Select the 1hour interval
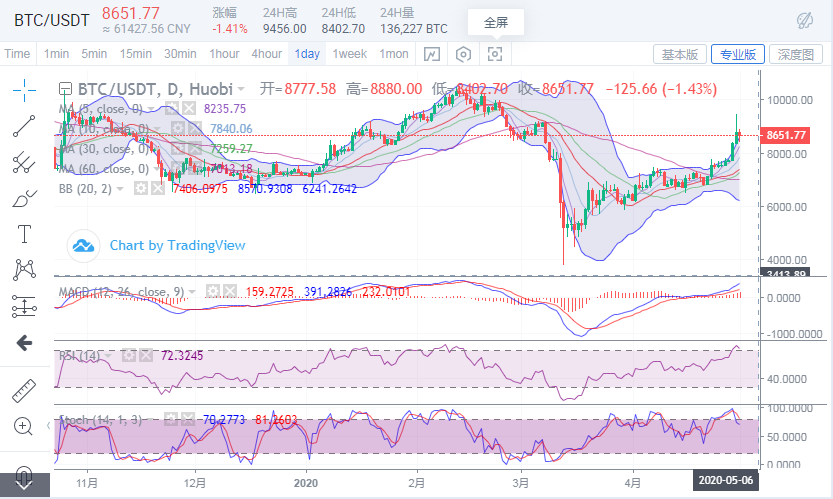The image size is (833, 499). [224, 54]
